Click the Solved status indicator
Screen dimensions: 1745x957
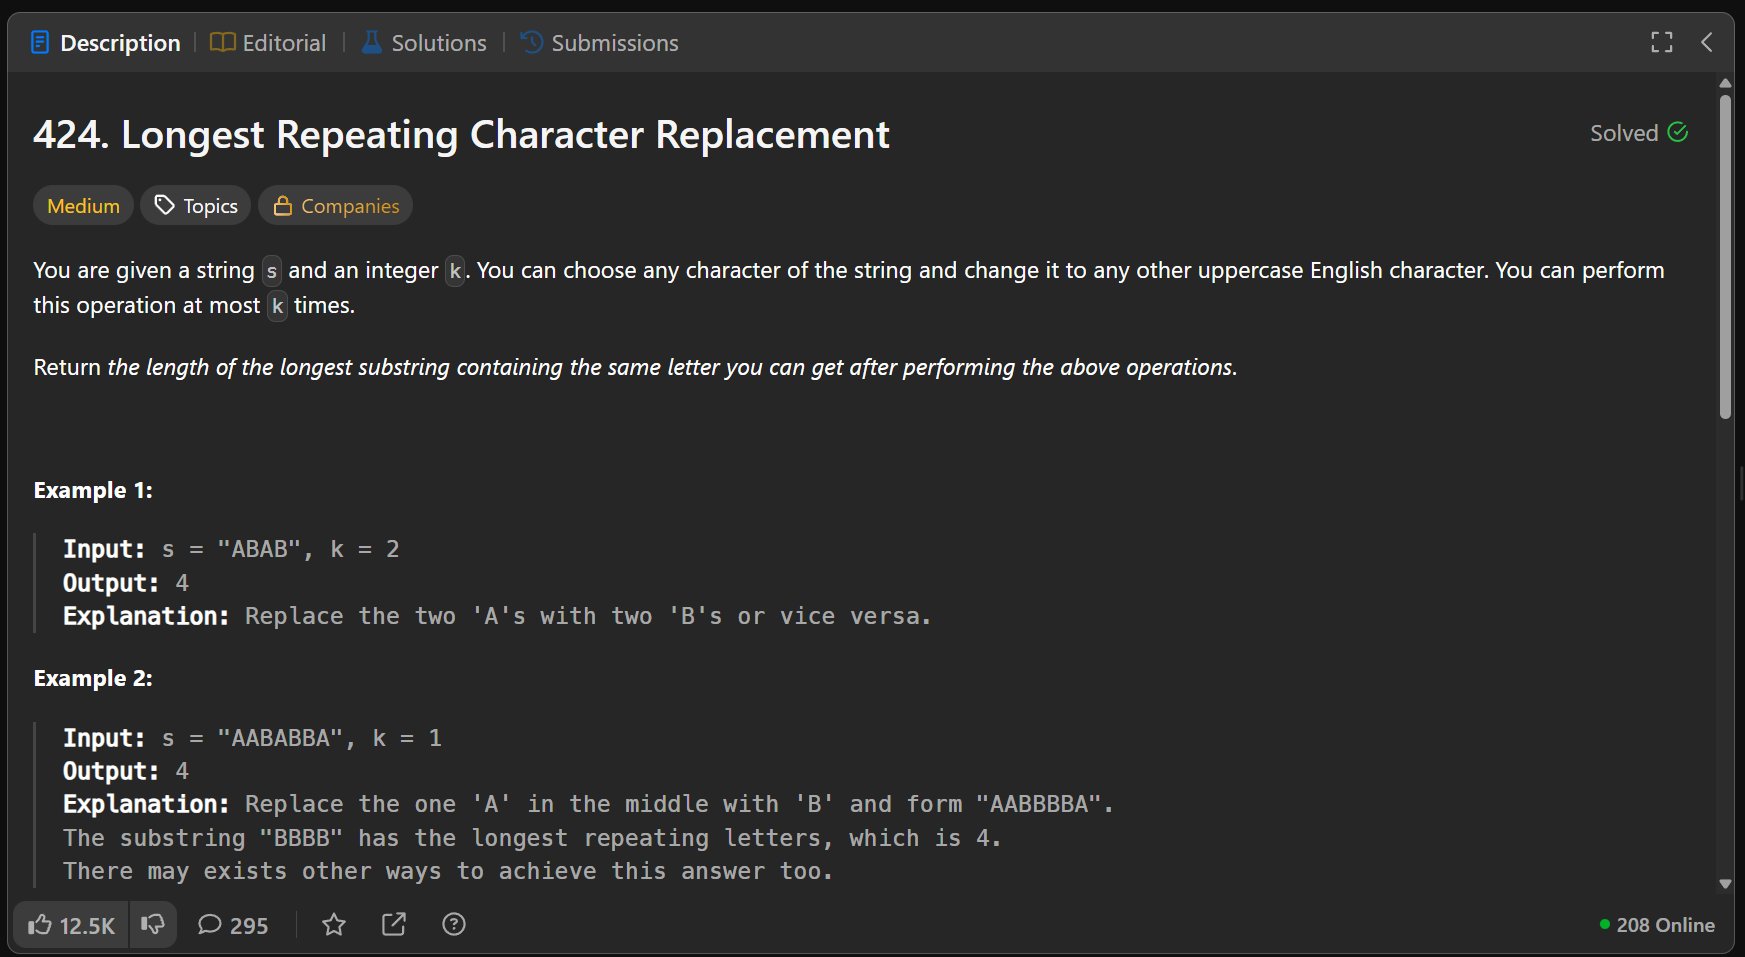1638,133
